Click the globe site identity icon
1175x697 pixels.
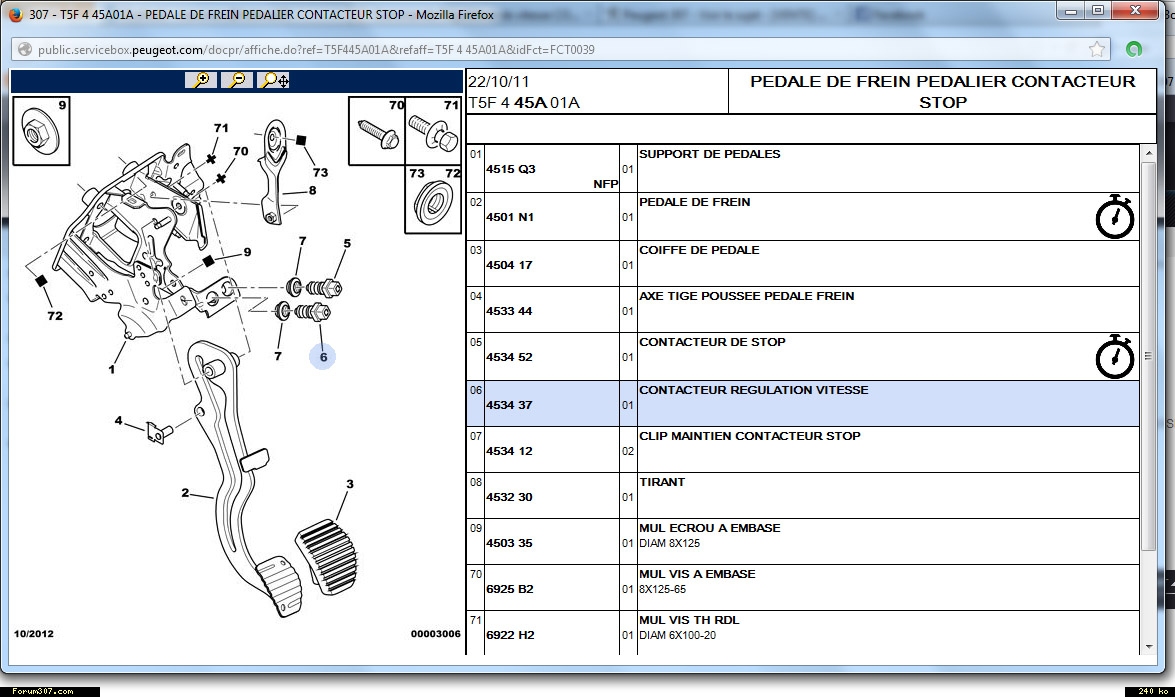point(25,49)
